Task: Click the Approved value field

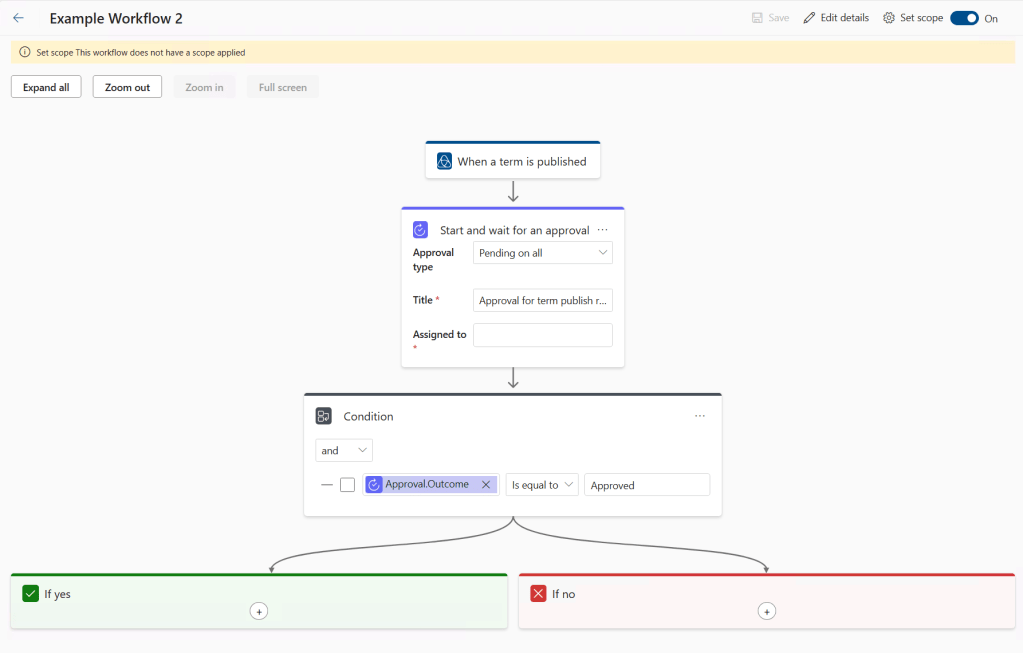Action: tap(646, 485)
